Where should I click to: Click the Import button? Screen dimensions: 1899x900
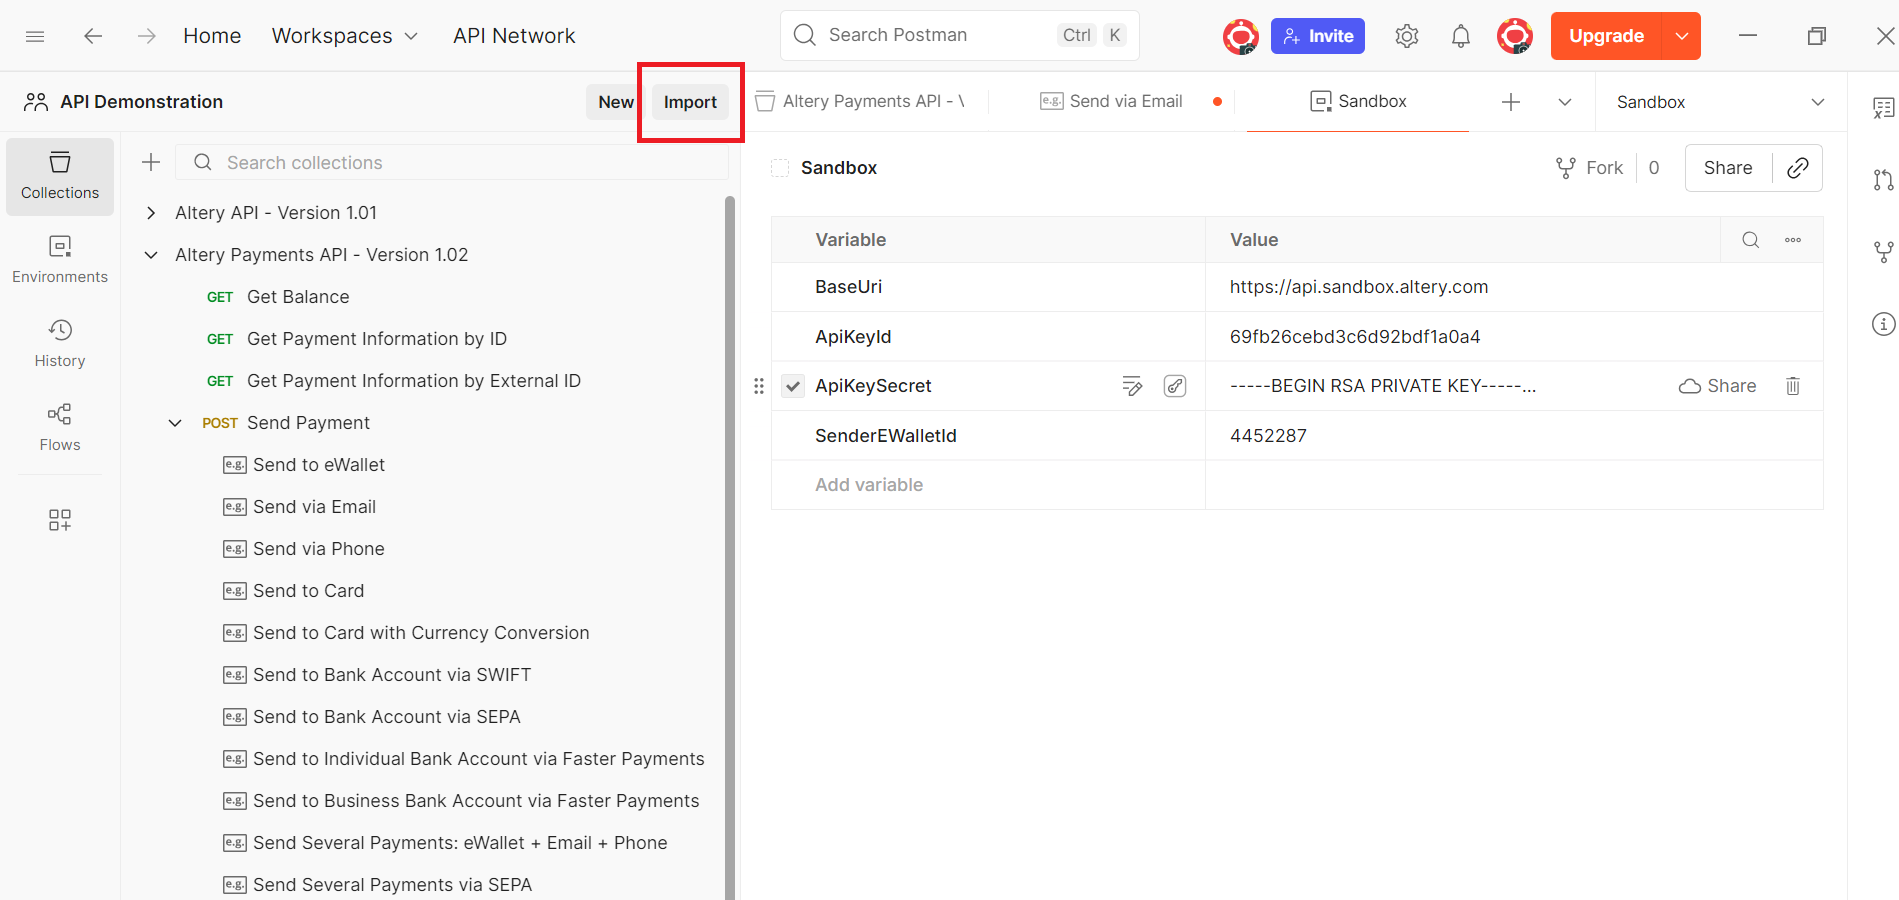pos(690,102)
